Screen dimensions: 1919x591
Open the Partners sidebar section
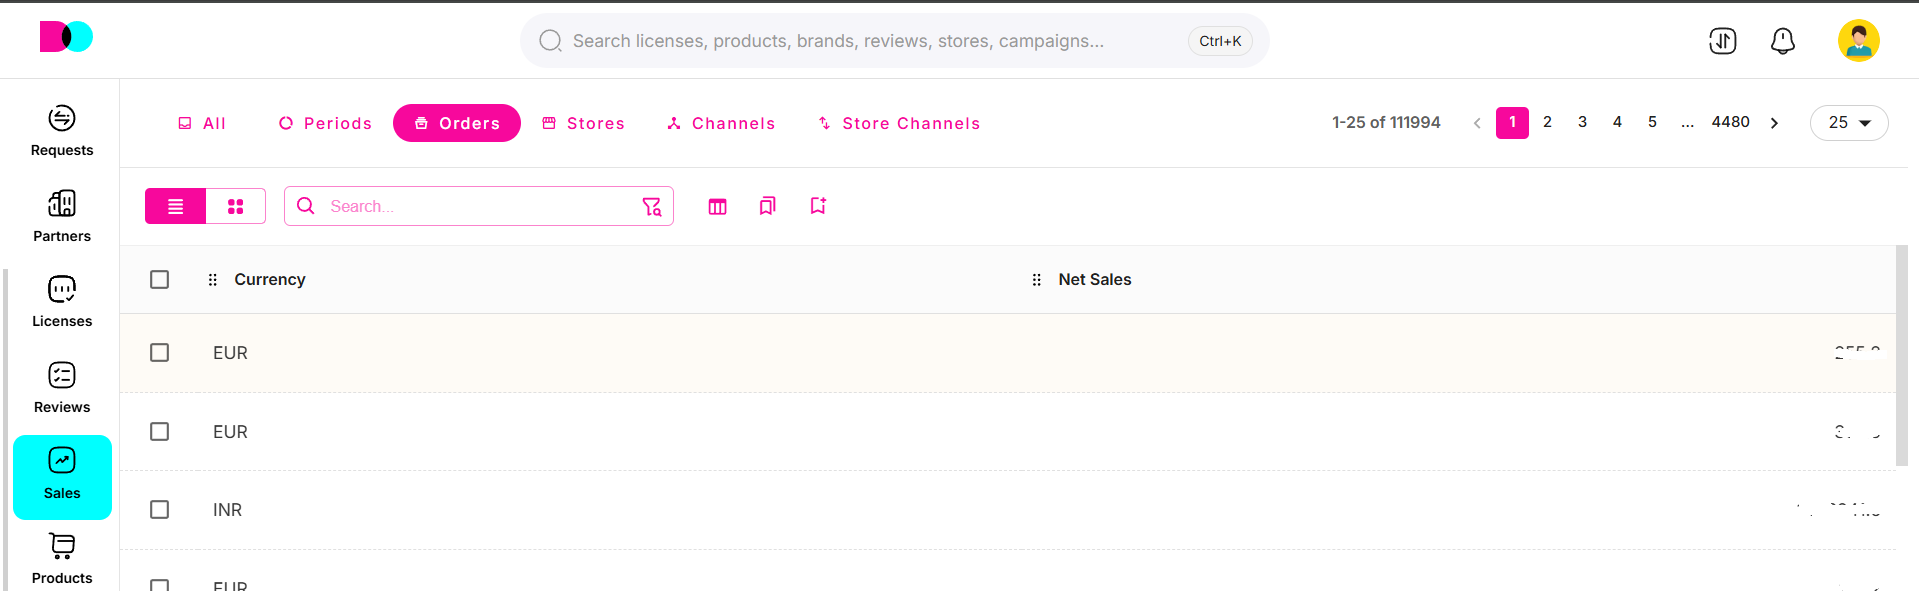coord(62,217)
